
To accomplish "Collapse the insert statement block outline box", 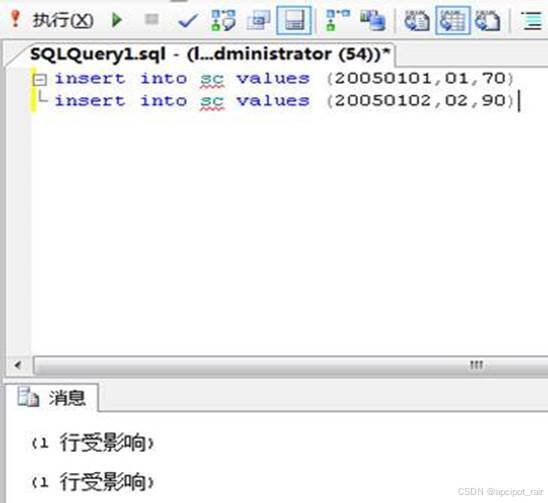I will point(39,80).
